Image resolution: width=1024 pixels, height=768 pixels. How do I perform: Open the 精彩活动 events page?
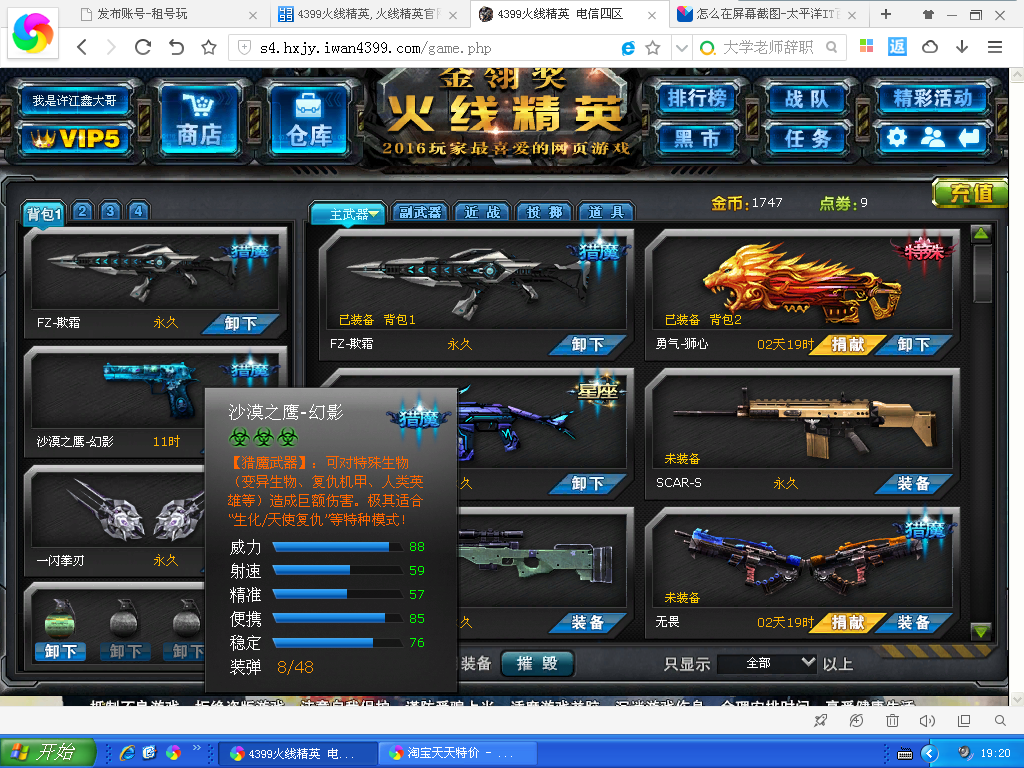933,99
